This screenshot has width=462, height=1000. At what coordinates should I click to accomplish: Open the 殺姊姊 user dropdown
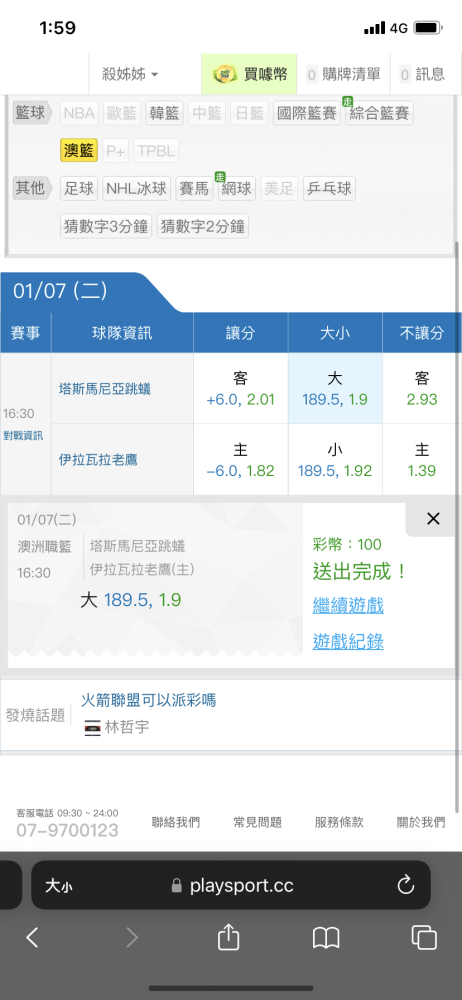(x=130, y=74)
